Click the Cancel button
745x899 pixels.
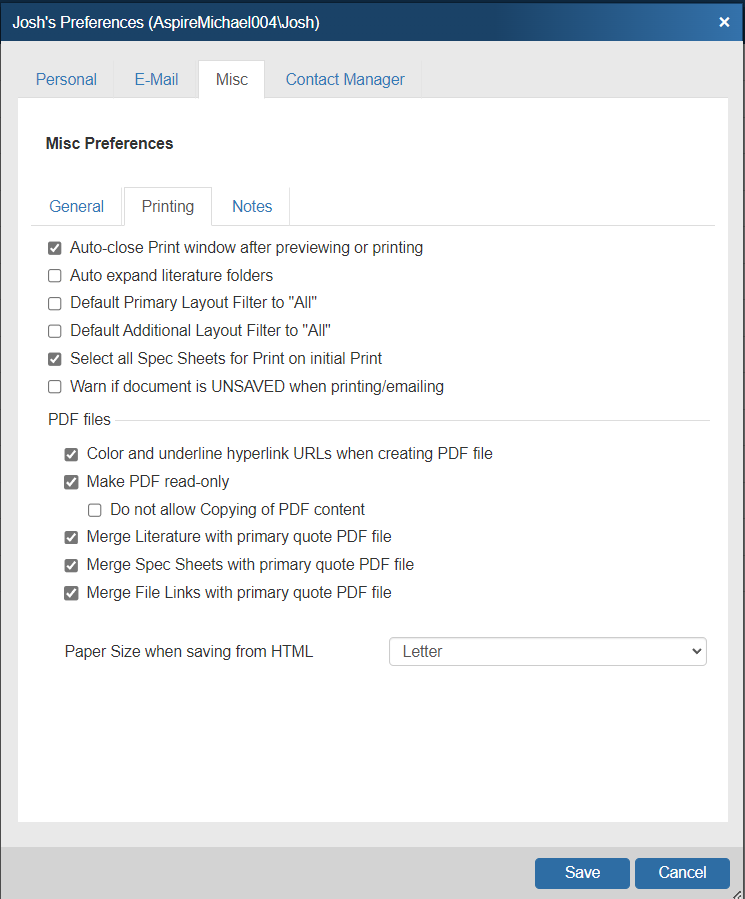pyautogui.click(x=682, y=873)
